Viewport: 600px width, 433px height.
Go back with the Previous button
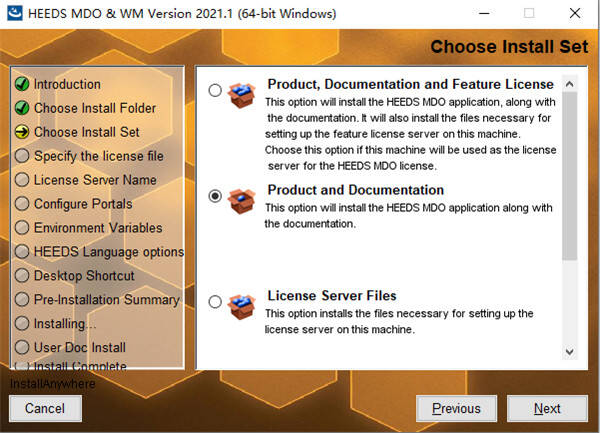[456, 408]
